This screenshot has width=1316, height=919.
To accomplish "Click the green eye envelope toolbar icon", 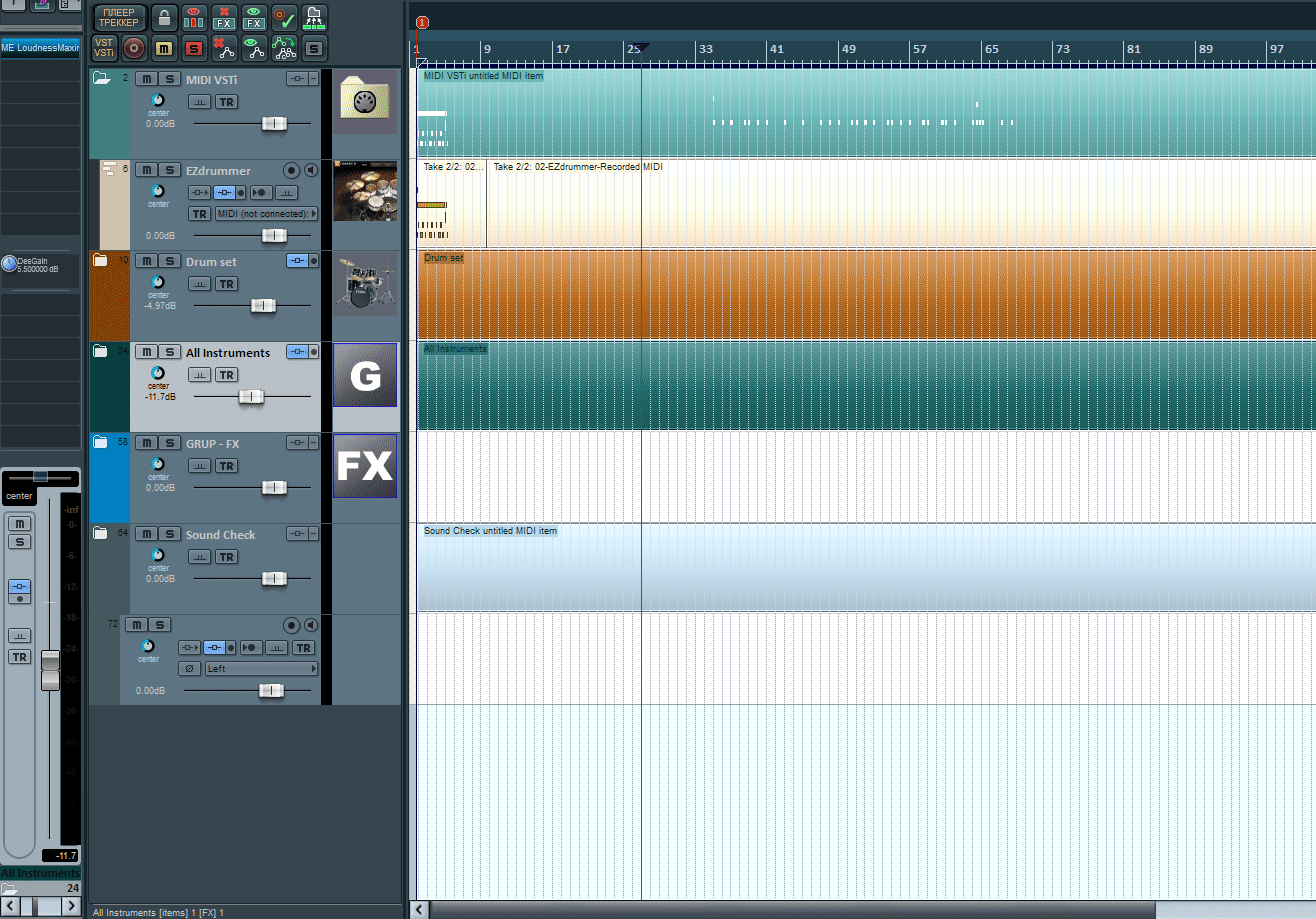I will tap(255, 47).
